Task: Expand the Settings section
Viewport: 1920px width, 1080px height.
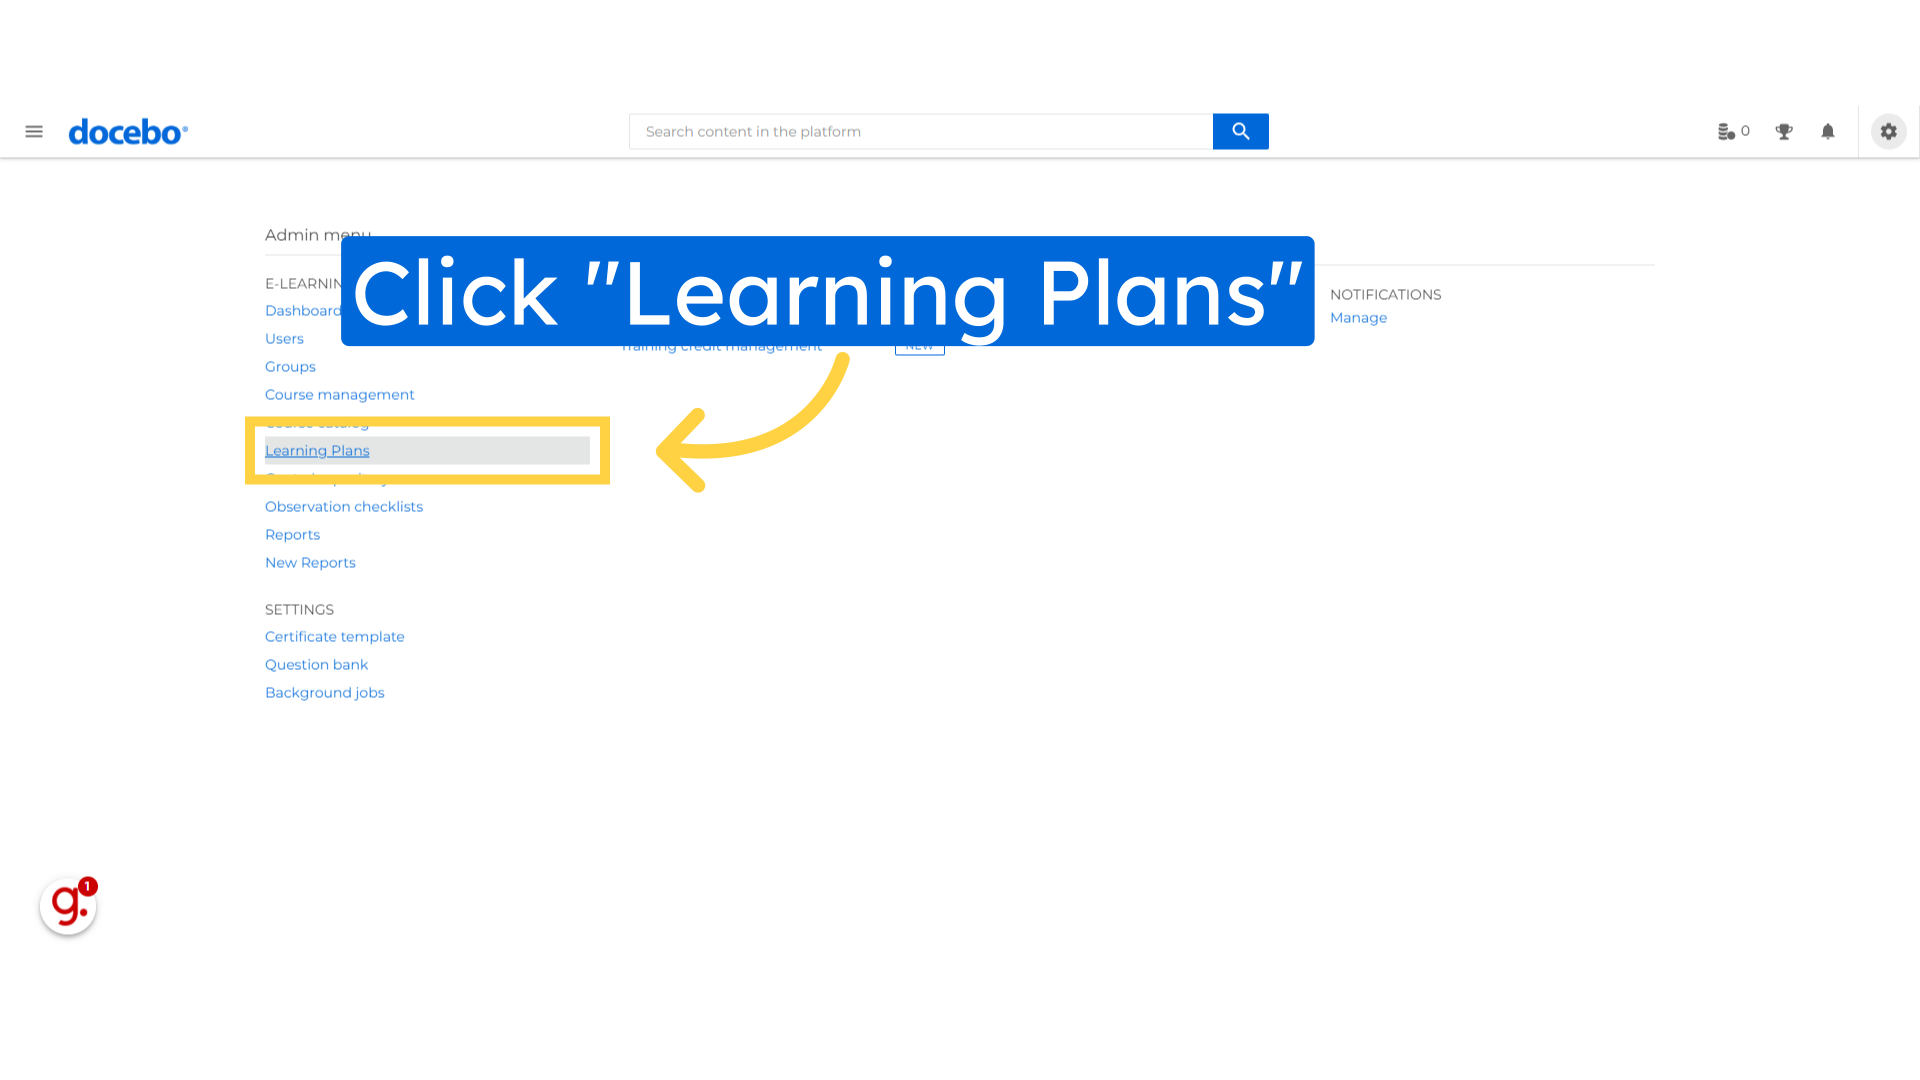Action: click(x=299, y=609)
